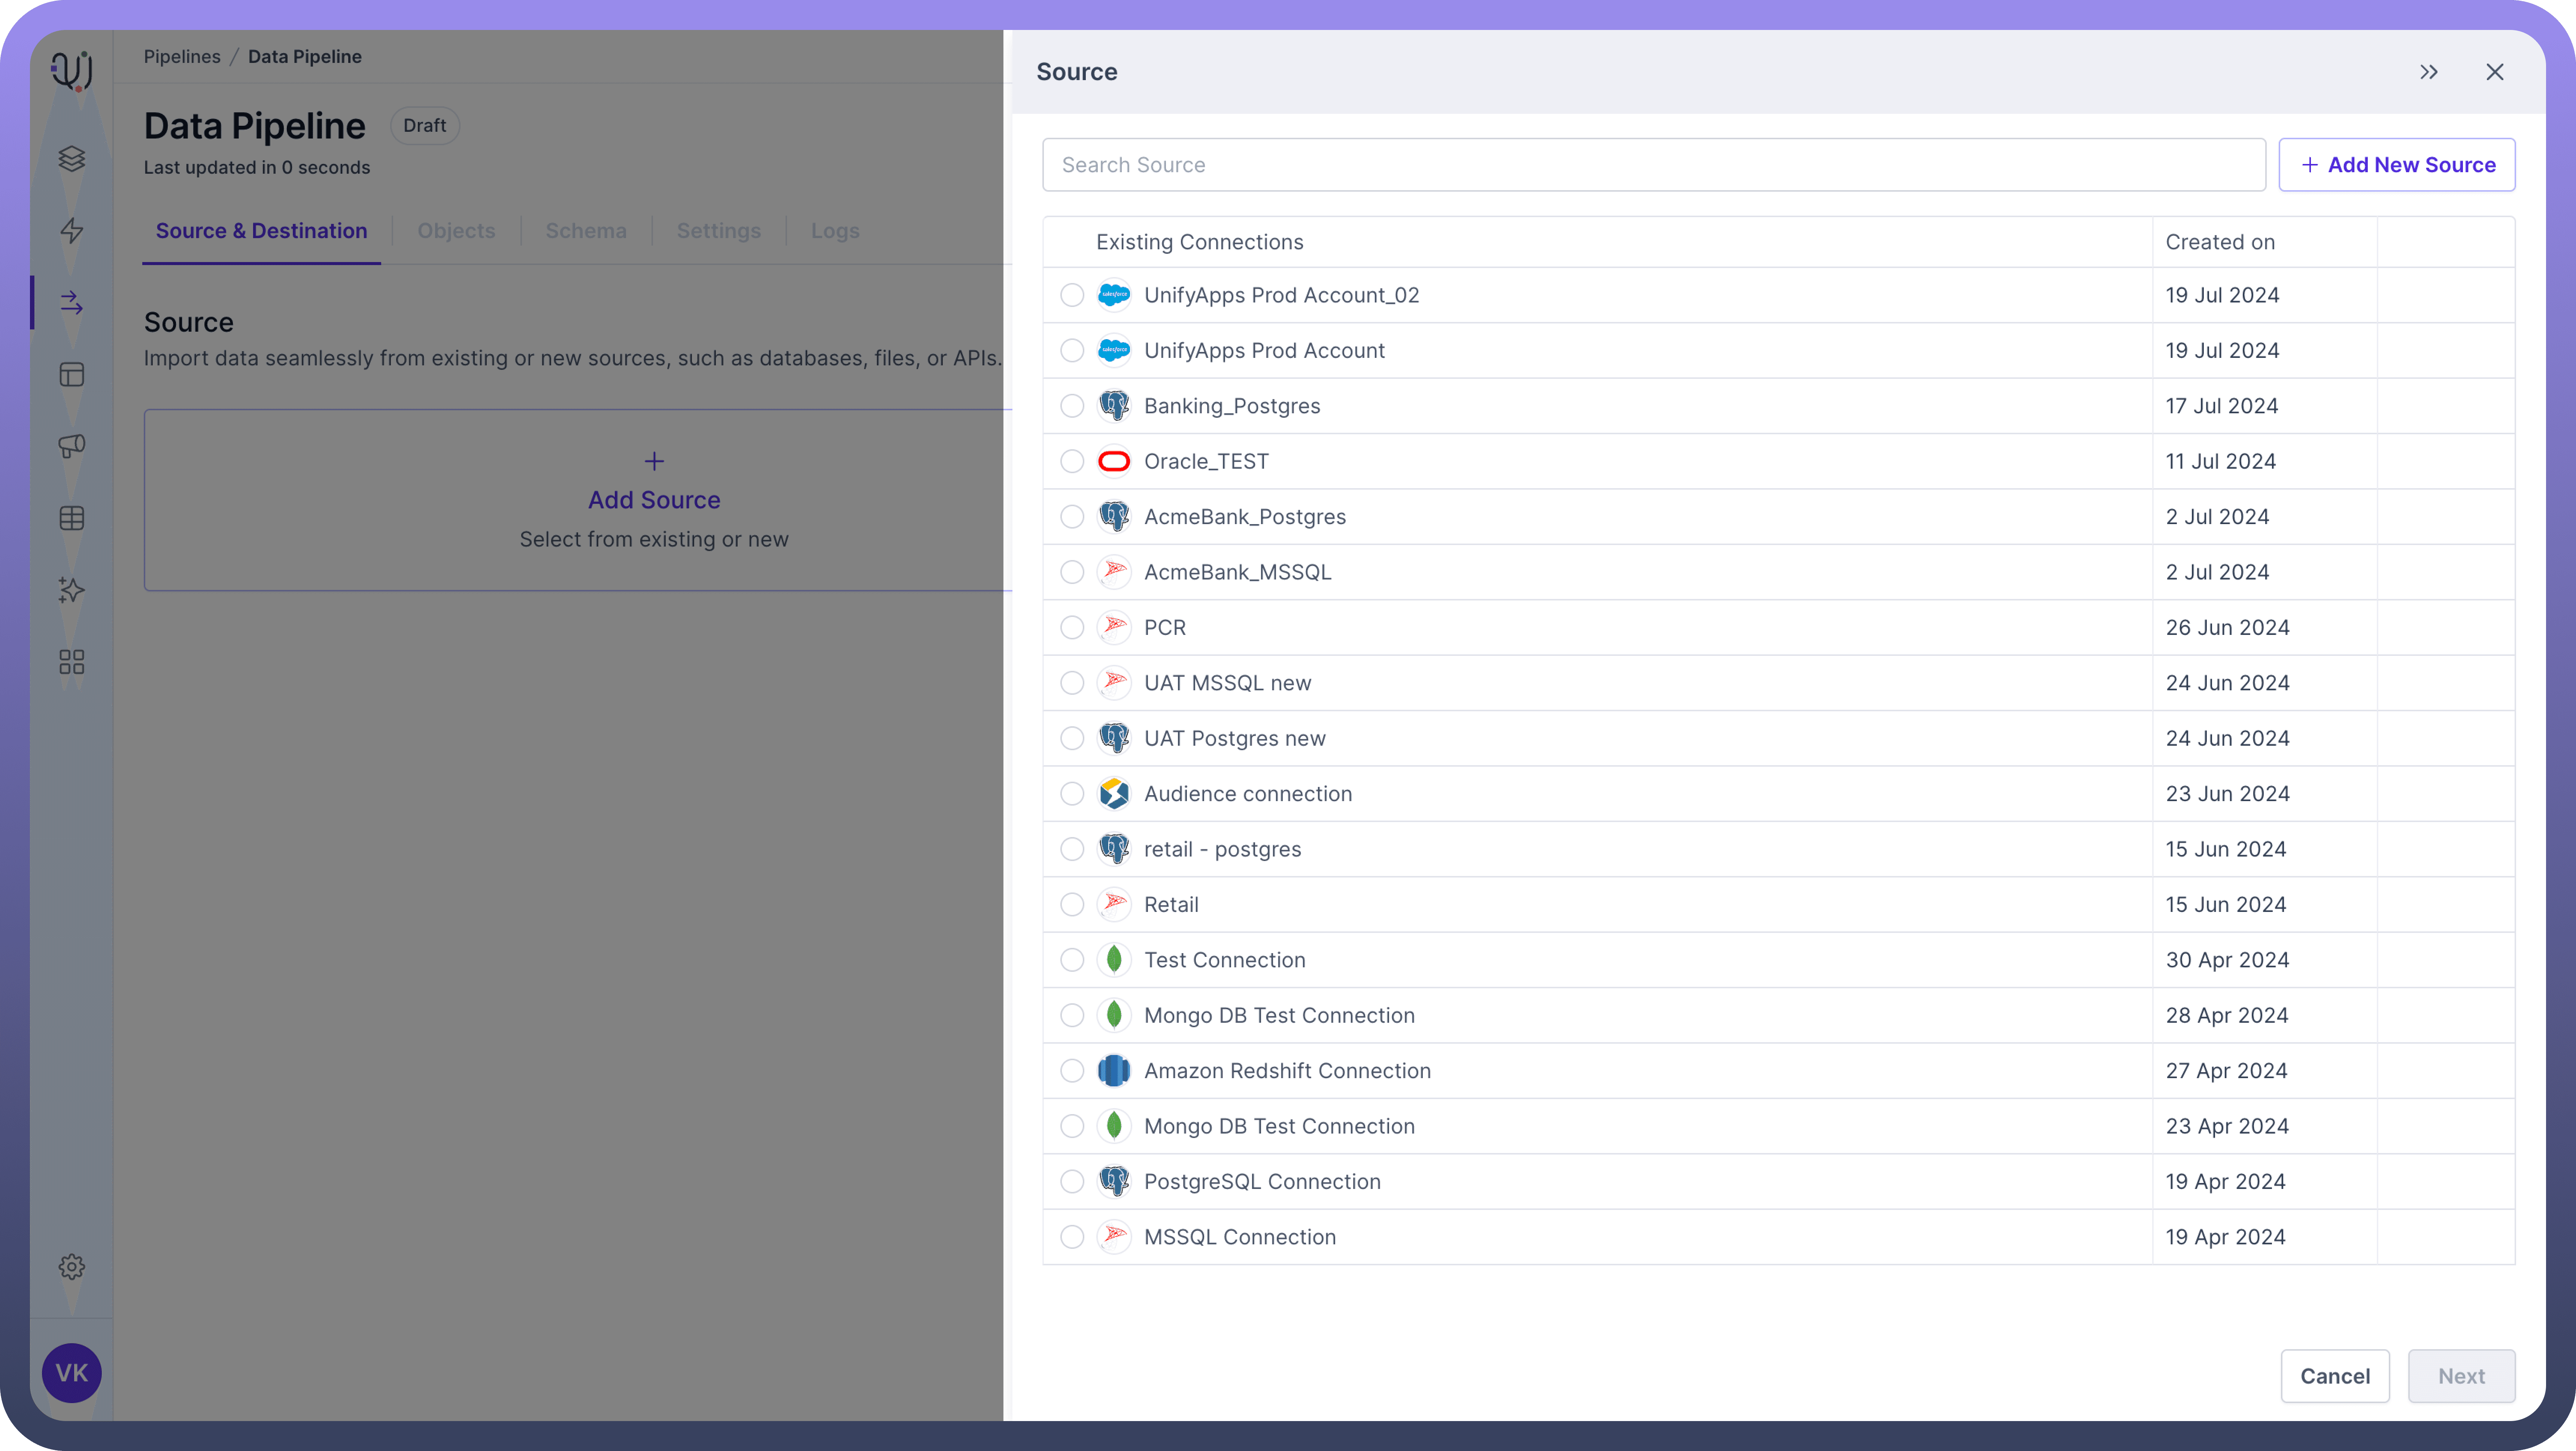The image size is (2576, 1451).
Task: Click the four-squares apps icon
Action: pyautogui.click(x=71, y=662)
